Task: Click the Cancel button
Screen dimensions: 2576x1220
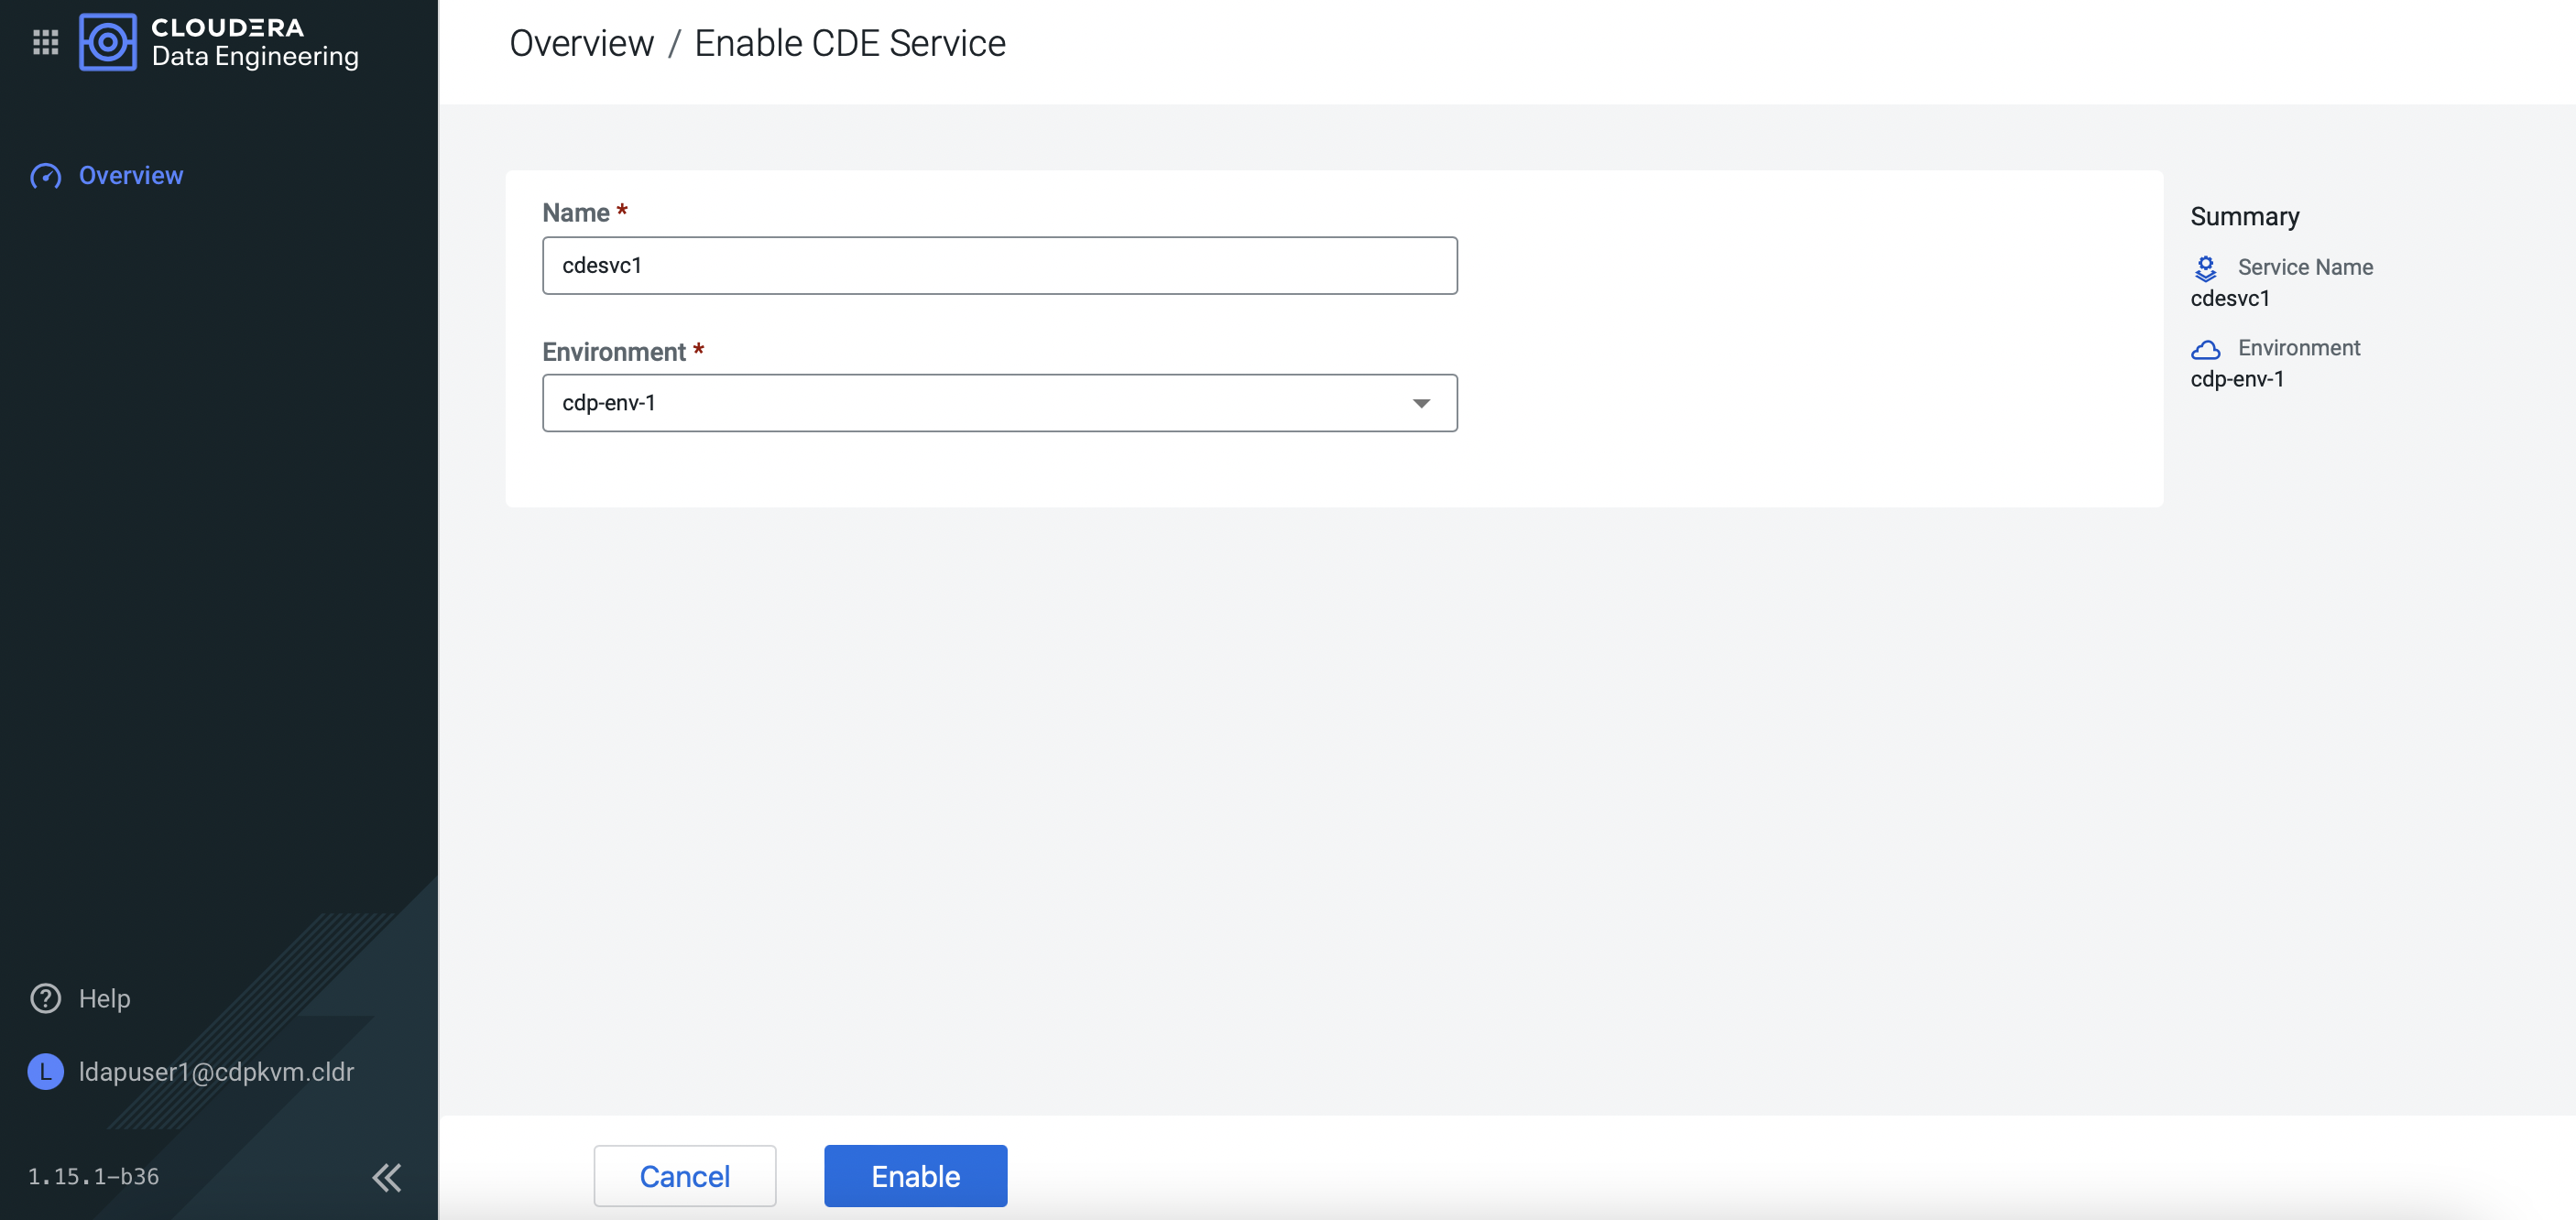Action: pos(685,1176)
